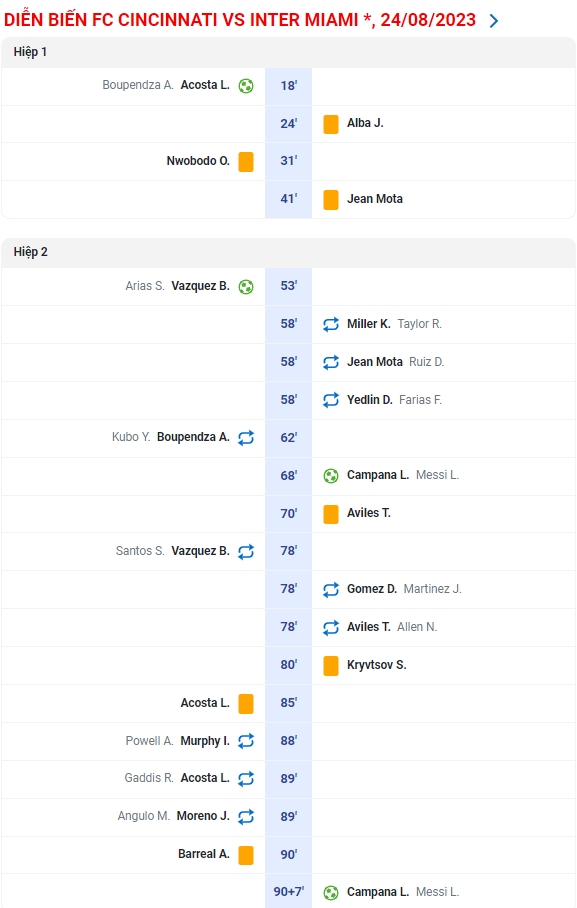Click substitution icon beside Miller K.
Screen dimensions: 577x908
point(331,324)
